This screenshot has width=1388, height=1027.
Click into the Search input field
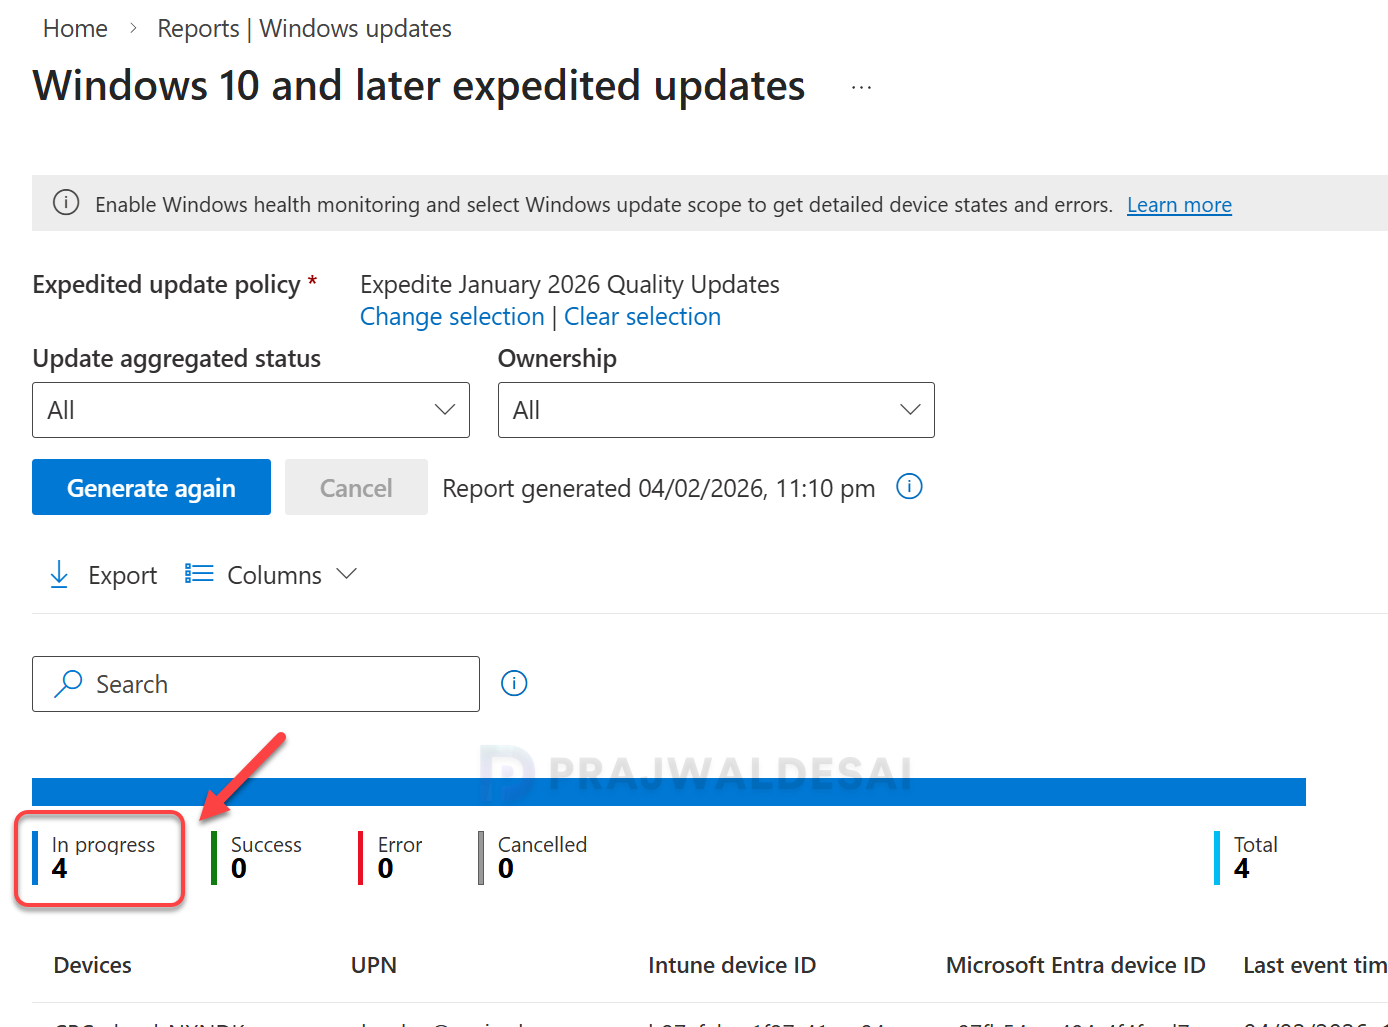pyautogui.click(x=256, y=684)
